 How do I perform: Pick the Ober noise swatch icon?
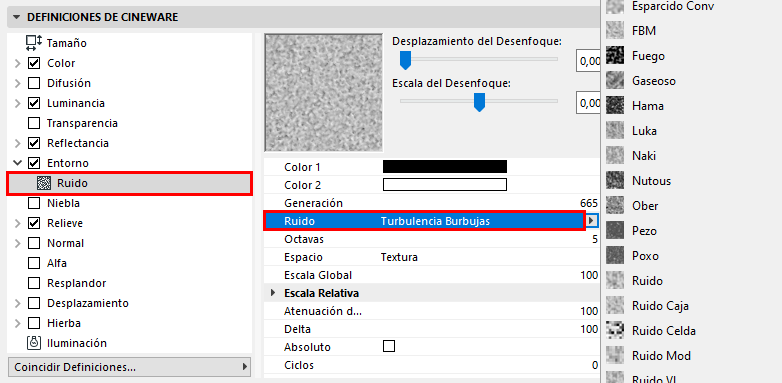pyautogui.click(x=615, y=205)
